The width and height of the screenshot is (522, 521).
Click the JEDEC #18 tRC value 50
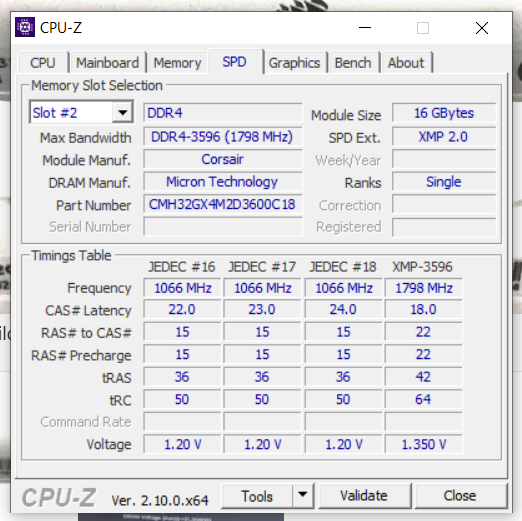click(343, 399)
